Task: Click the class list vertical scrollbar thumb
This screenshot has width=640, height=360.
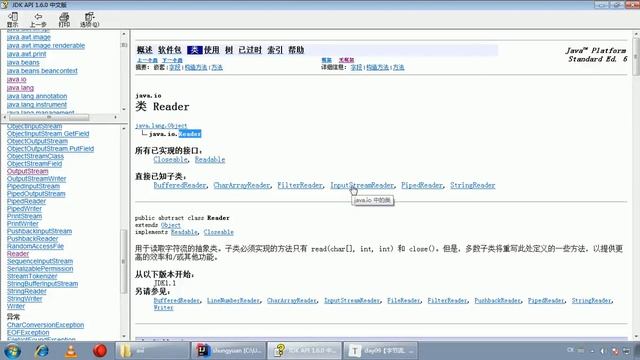Action: click(124, 262)
